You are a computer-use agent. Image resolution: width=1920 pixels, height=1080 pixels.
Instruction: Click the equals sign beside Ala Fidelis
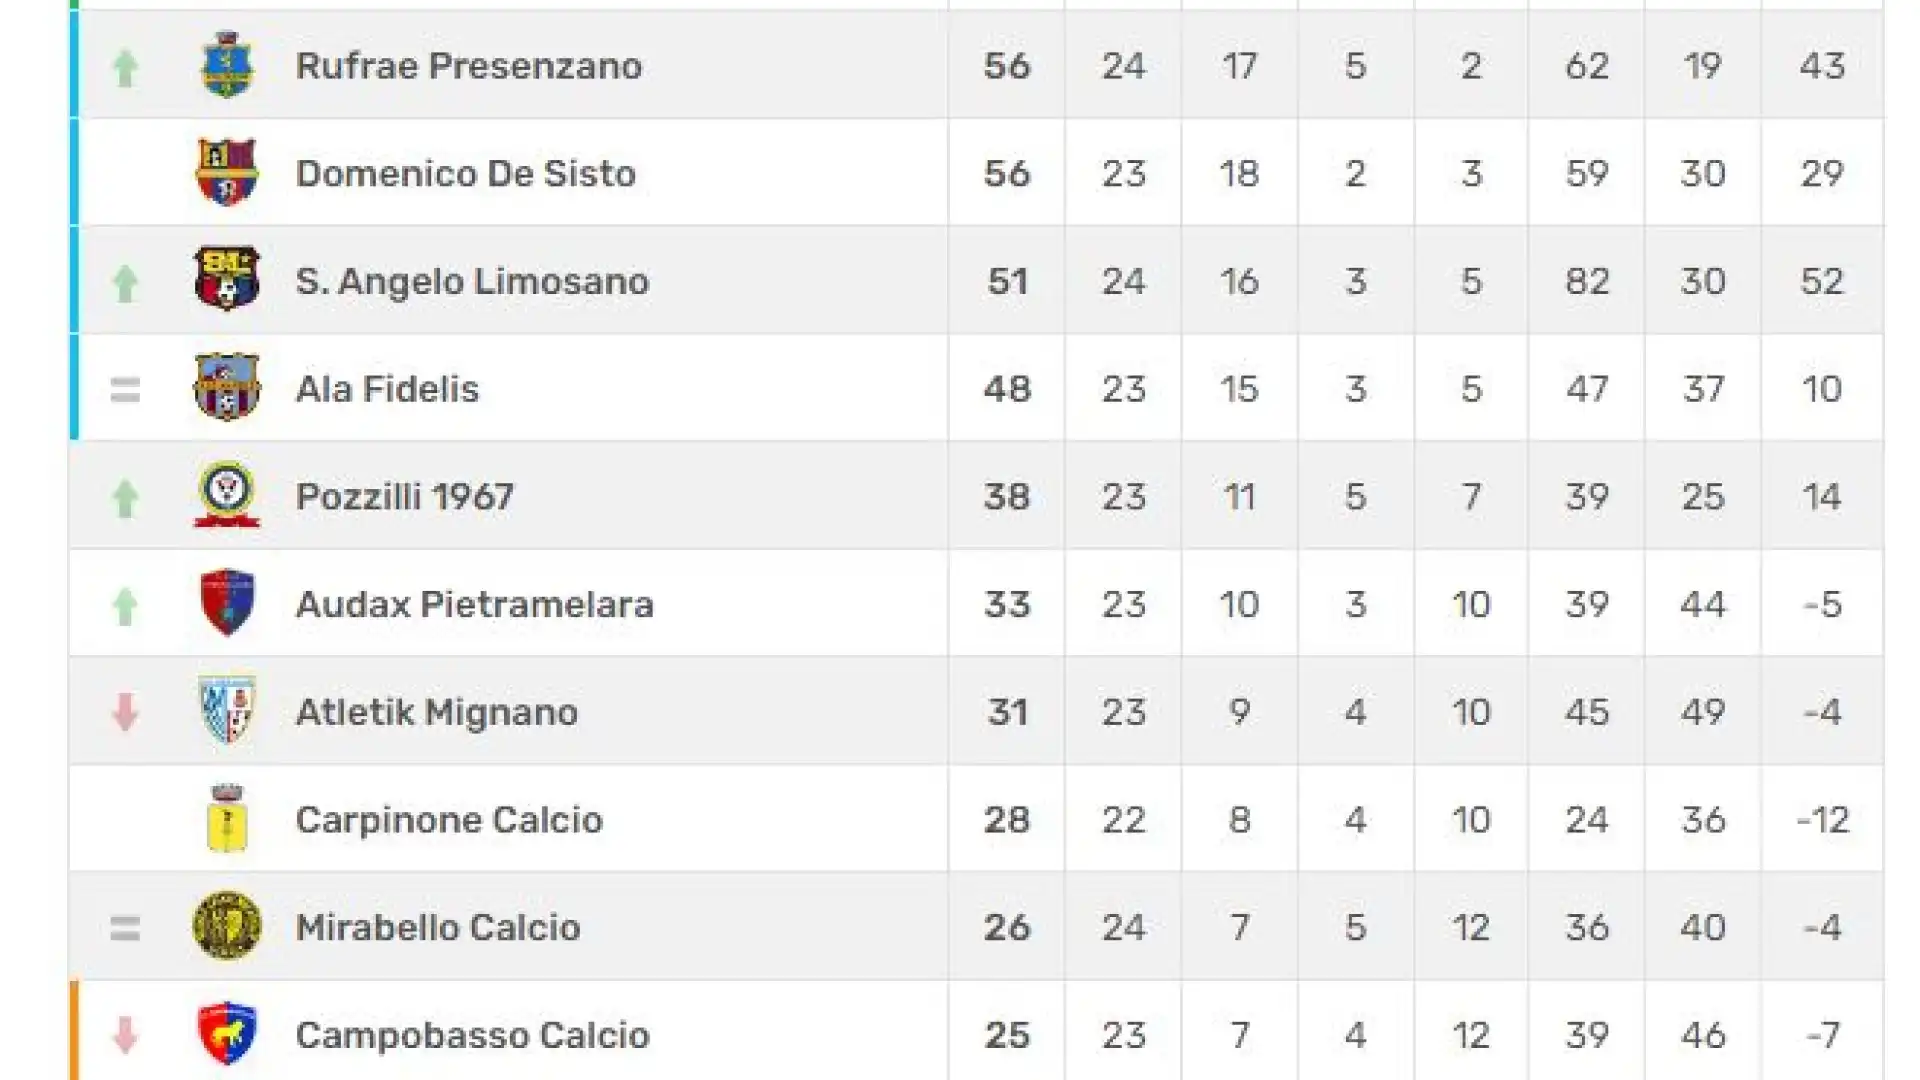click(x=125, y=389)
